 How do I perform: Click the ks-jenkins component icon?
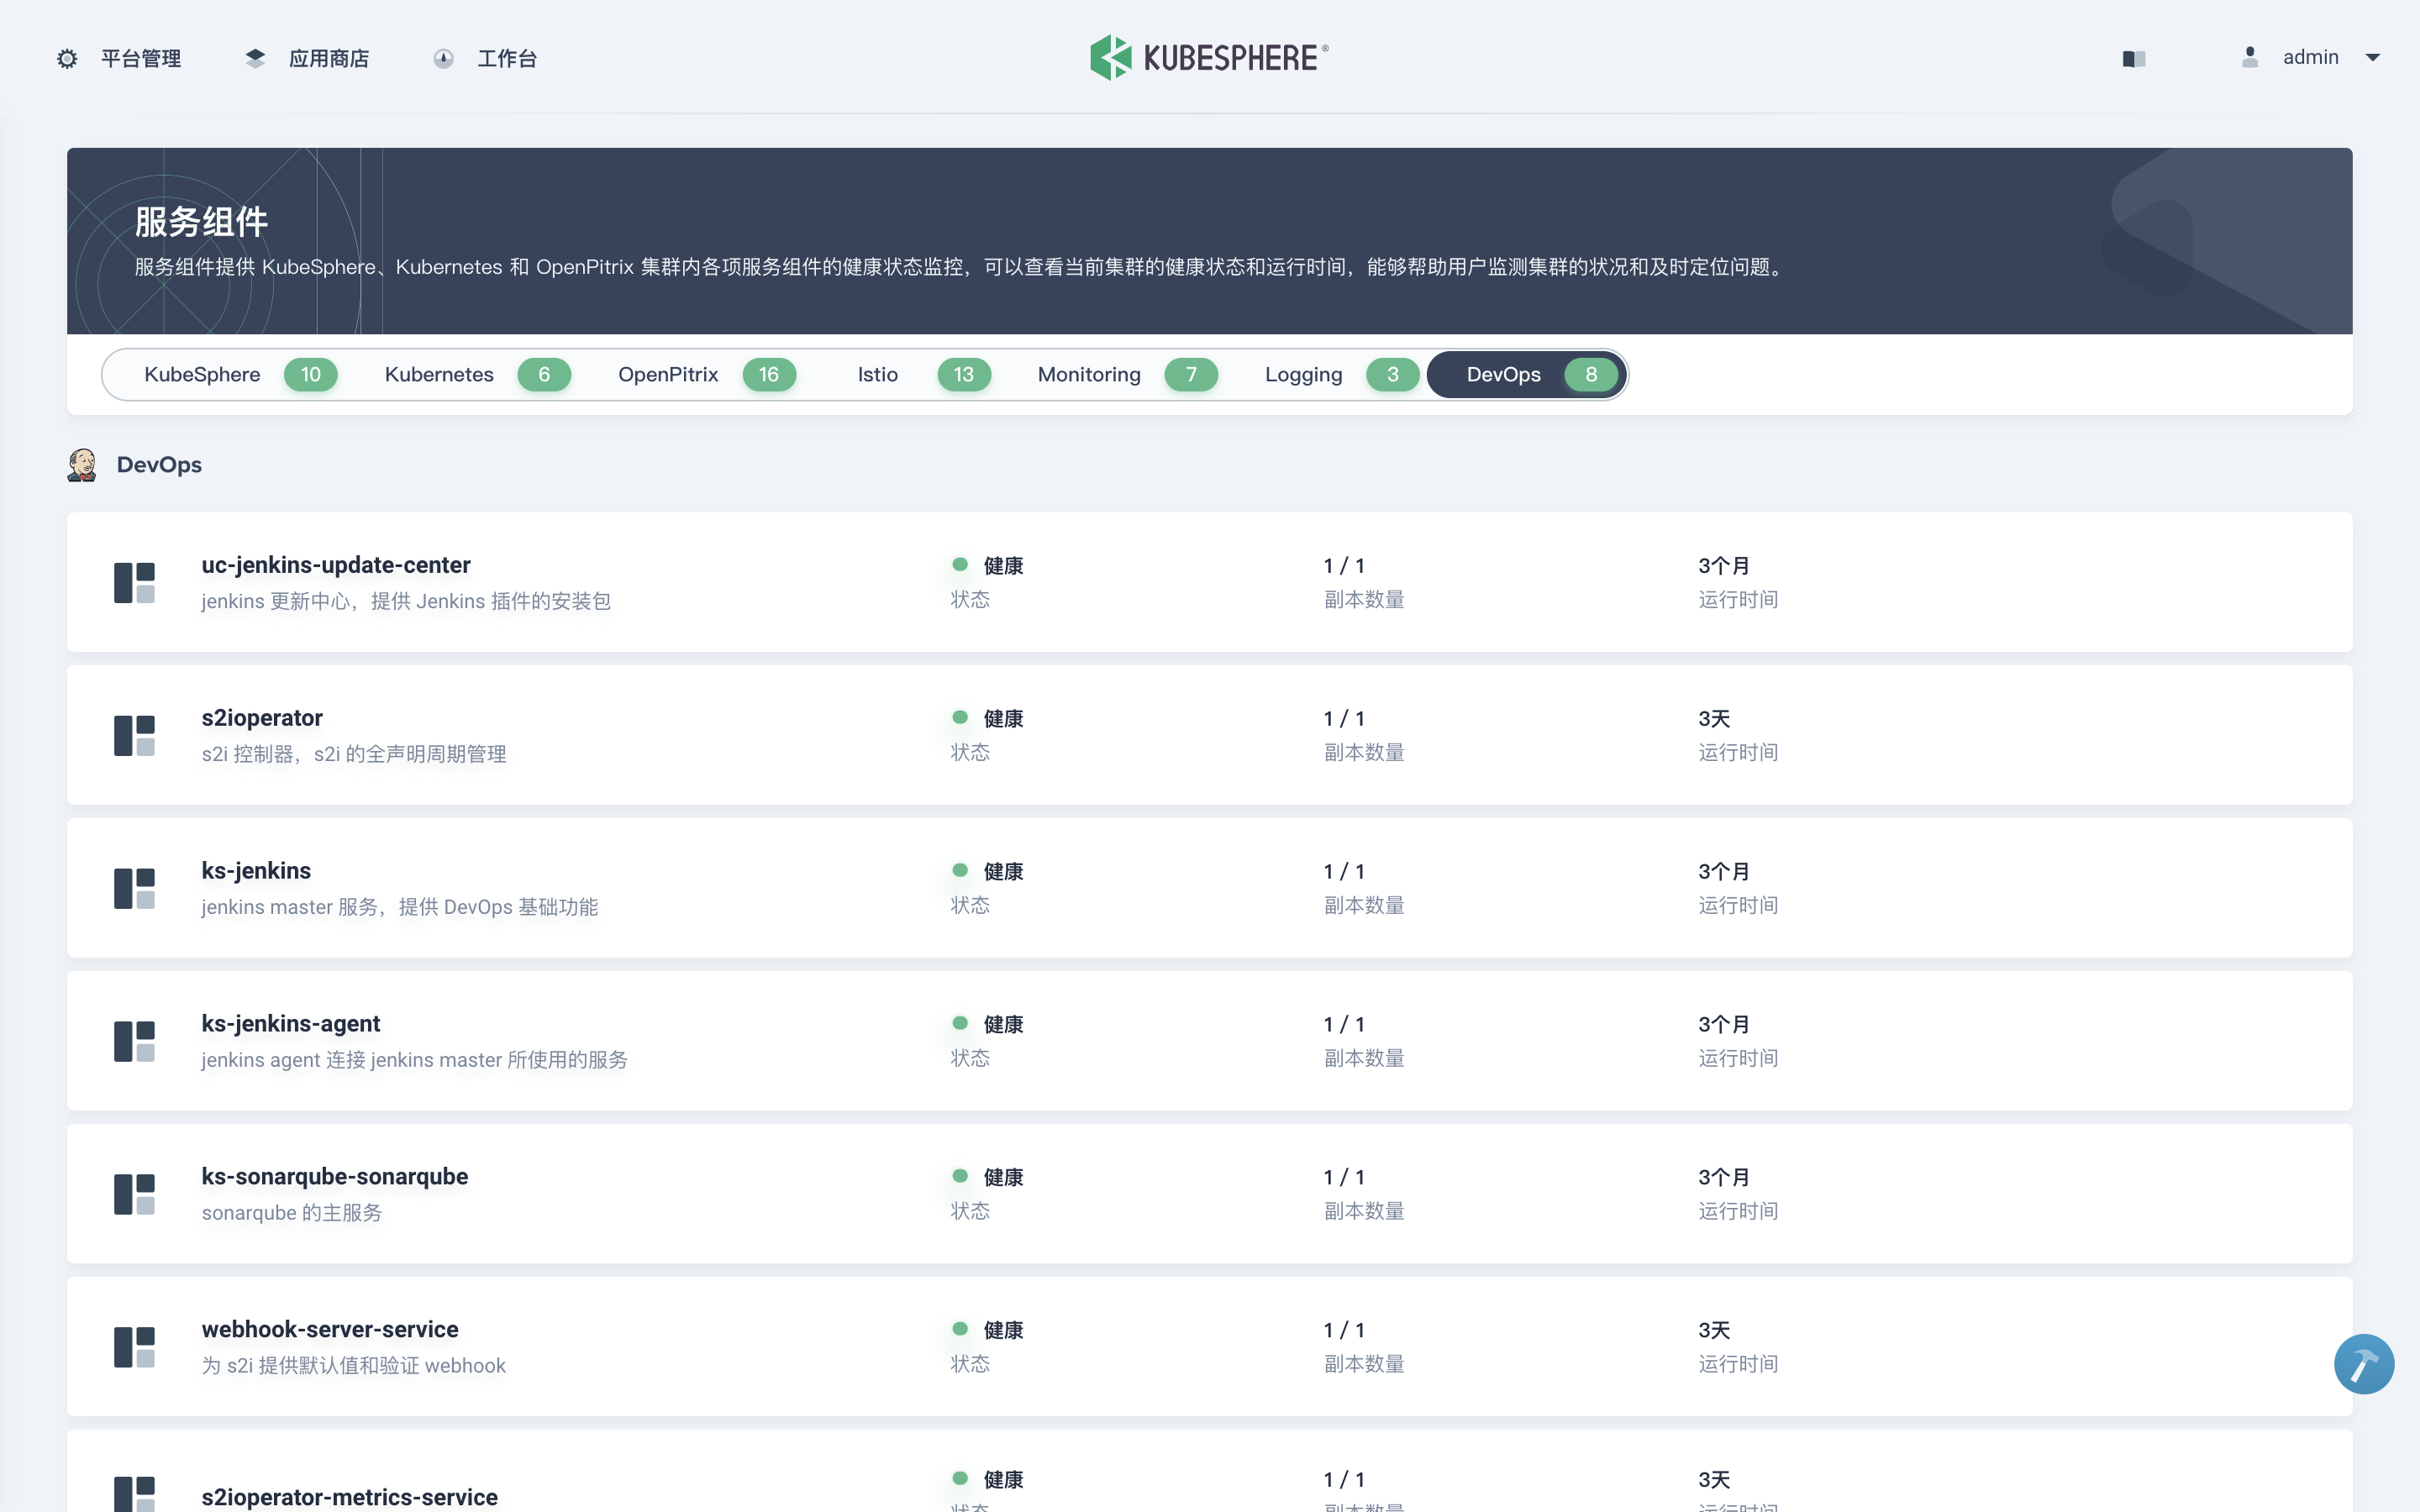coord(134,888)
